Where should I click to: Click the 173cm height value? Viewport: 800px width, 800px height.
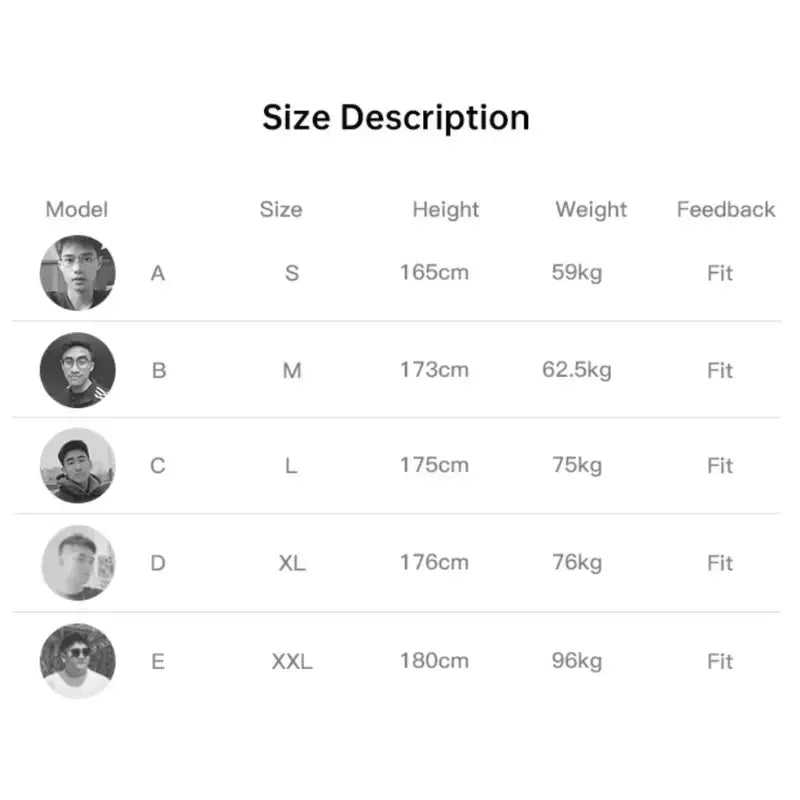point(434,370)
